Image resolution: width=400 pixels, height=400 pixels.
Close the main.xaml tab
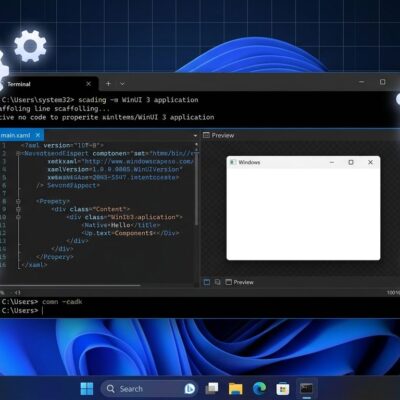pos(38,135)
